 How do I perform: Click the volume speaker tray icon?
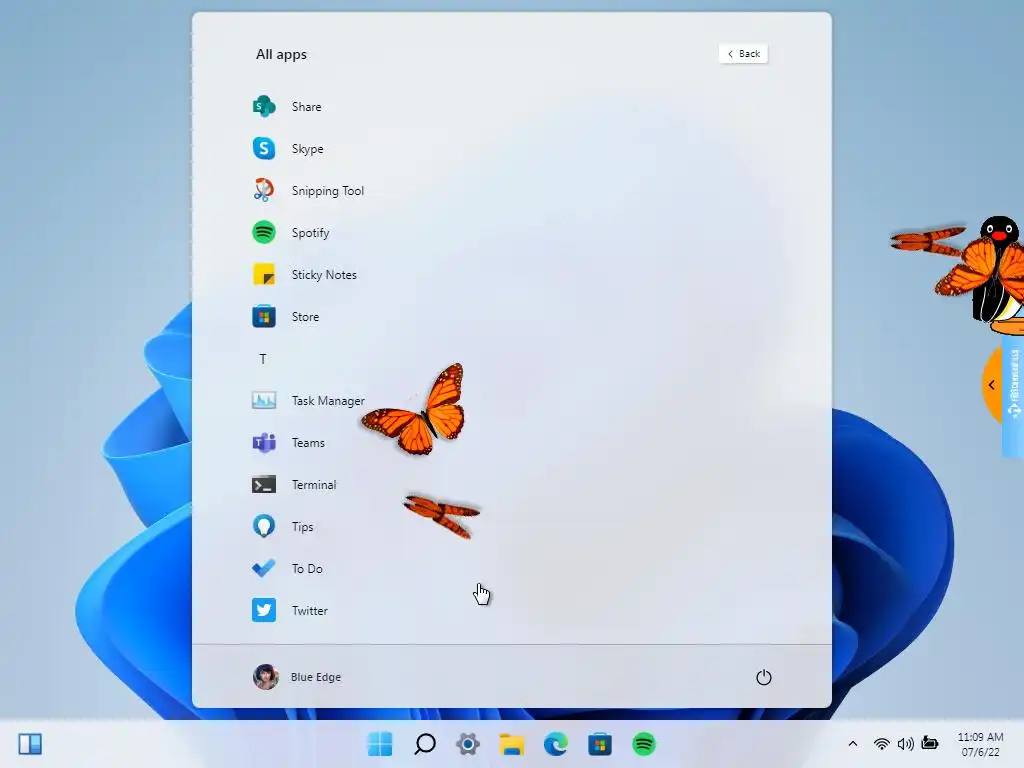[x=905, y=744]
